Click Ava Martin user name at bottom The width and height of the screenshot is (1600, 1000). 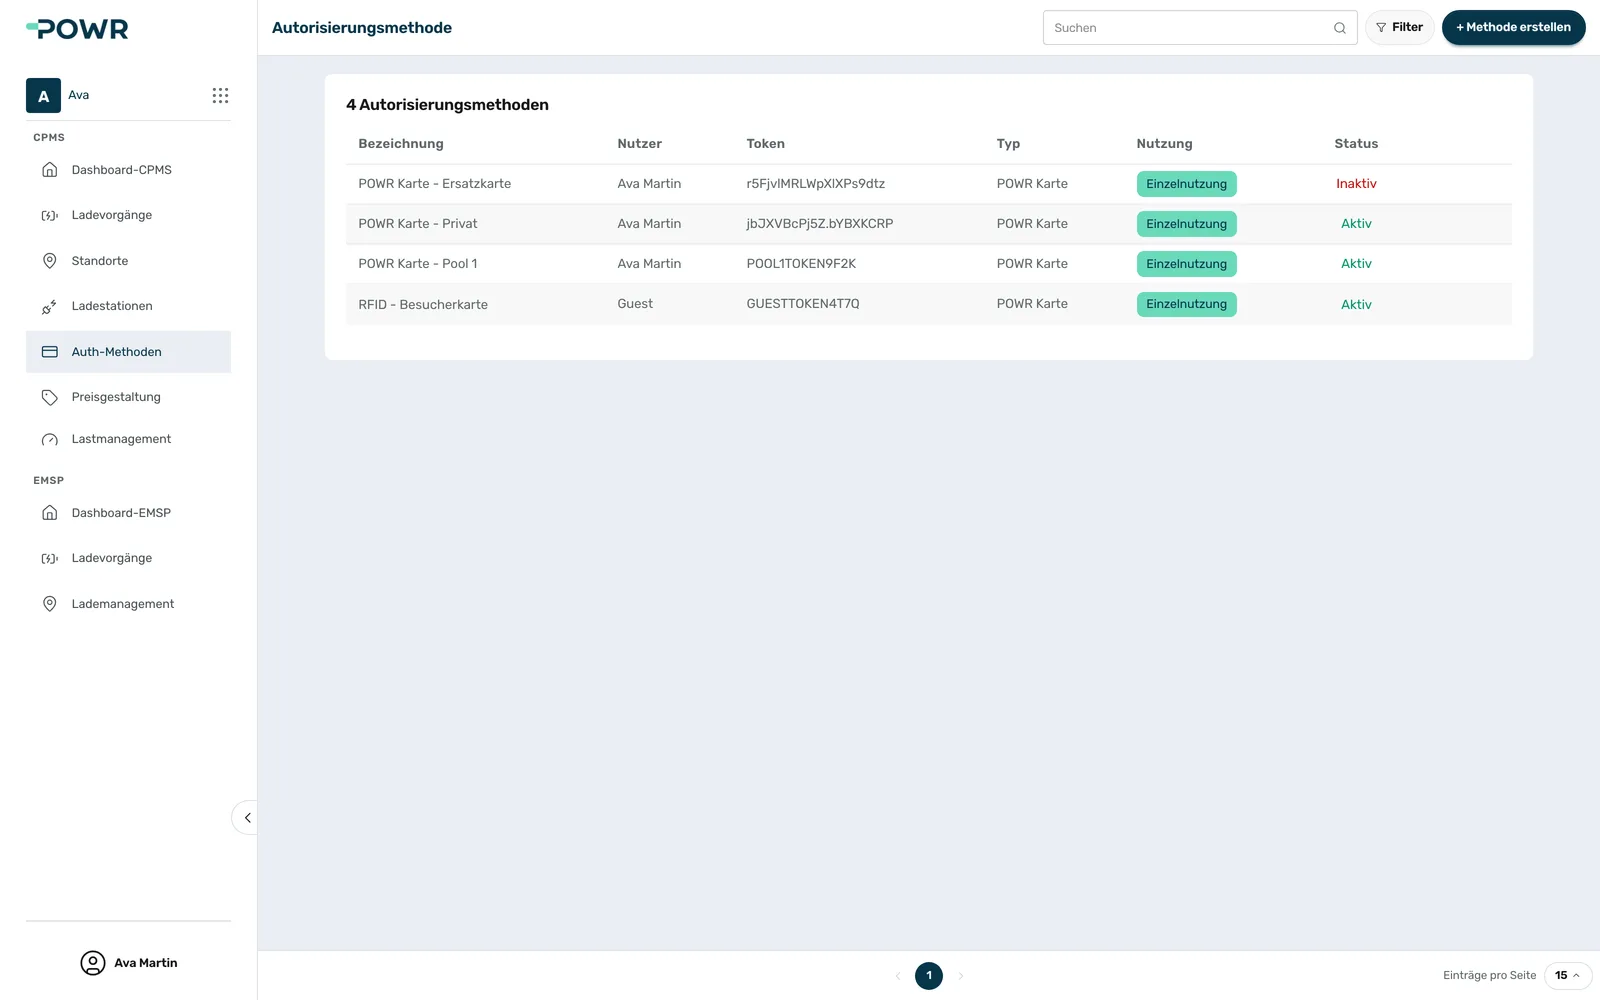[x=146, y=963]
